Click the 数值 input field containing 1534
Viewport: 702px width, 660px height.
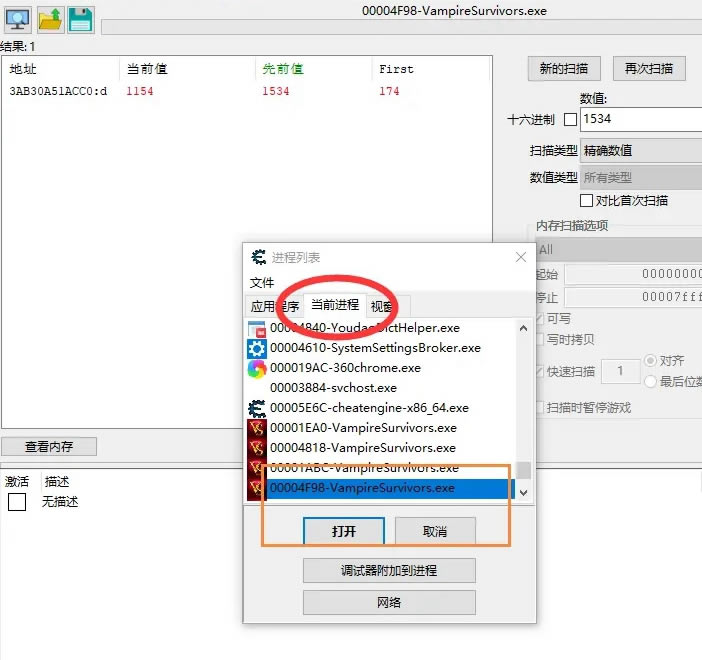pyautogui.click(x=640, y=119)
